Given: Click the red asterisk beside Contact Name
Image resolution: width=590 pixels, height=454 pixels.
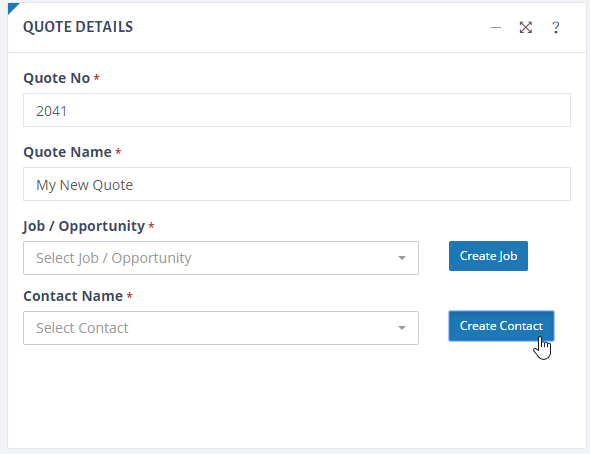Looking at the screenshot, I should (129, 296).
